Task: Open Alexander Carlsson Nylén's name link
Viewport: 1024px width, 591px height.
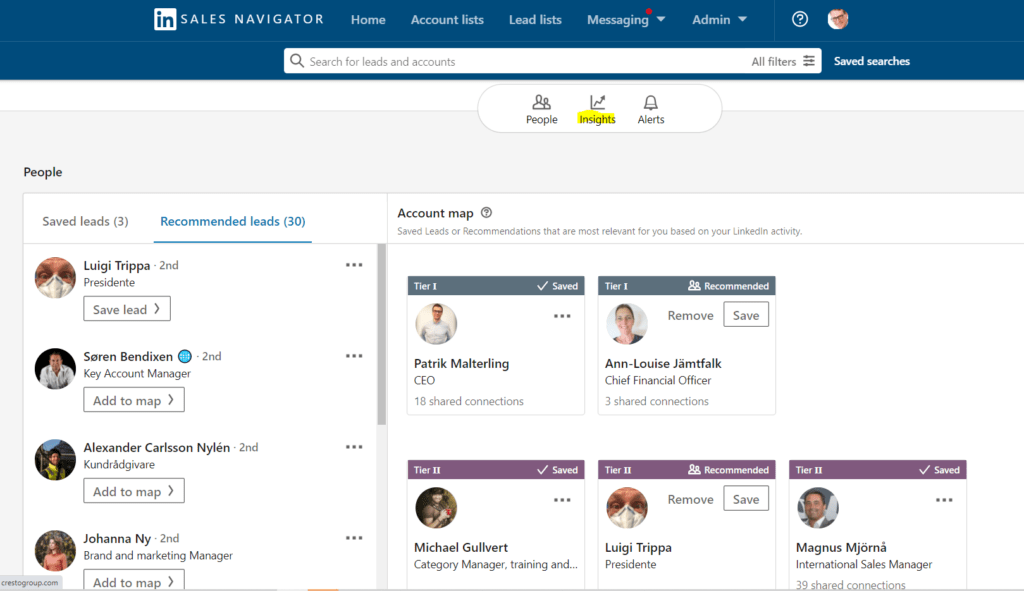Action: pos(157,447)
